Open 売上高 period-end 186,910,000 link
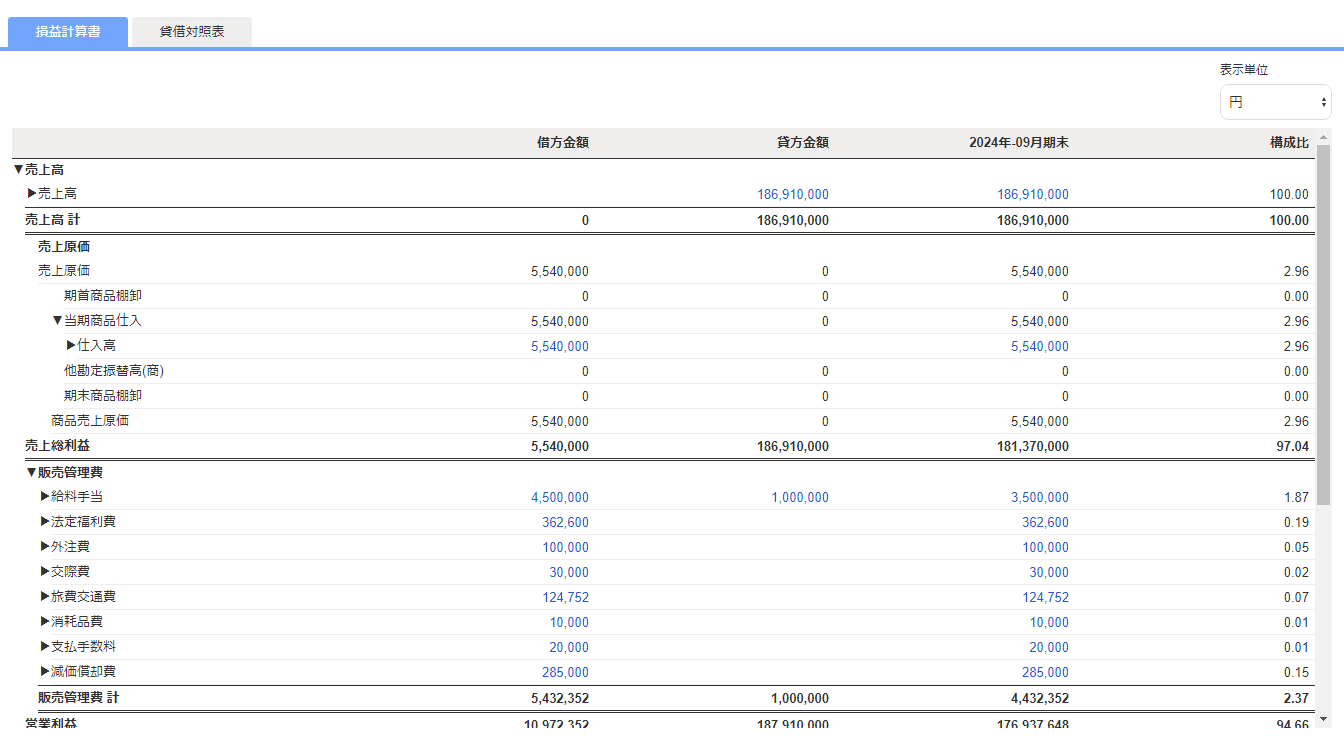 point(1033,195)
